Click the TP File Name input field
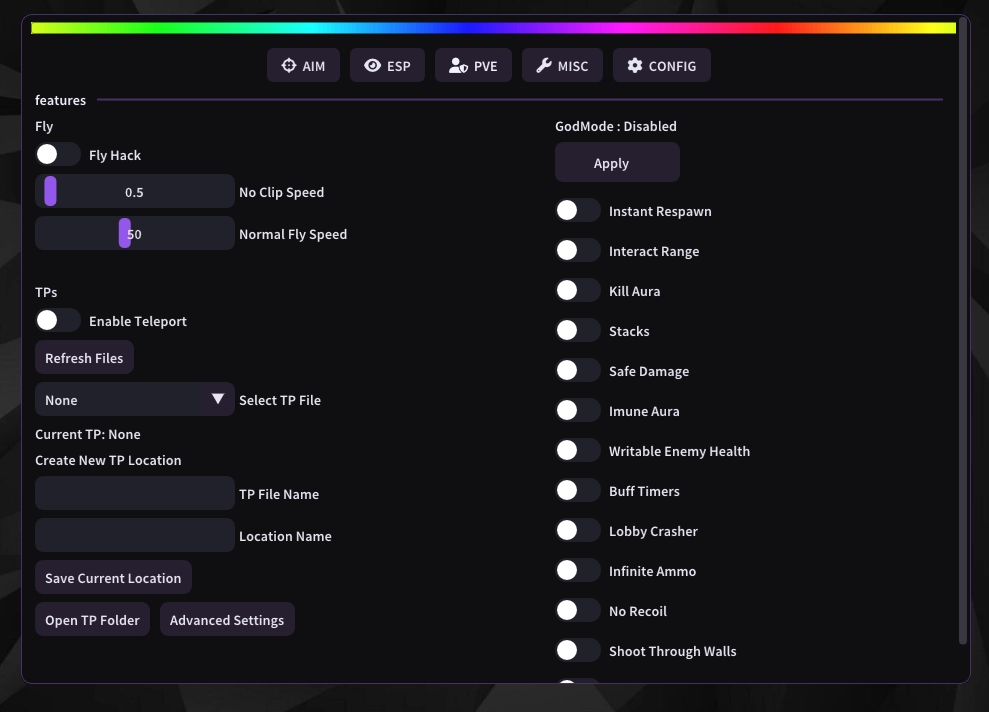The width and height of the screenshot is (989, 712). tap(134, 493)
